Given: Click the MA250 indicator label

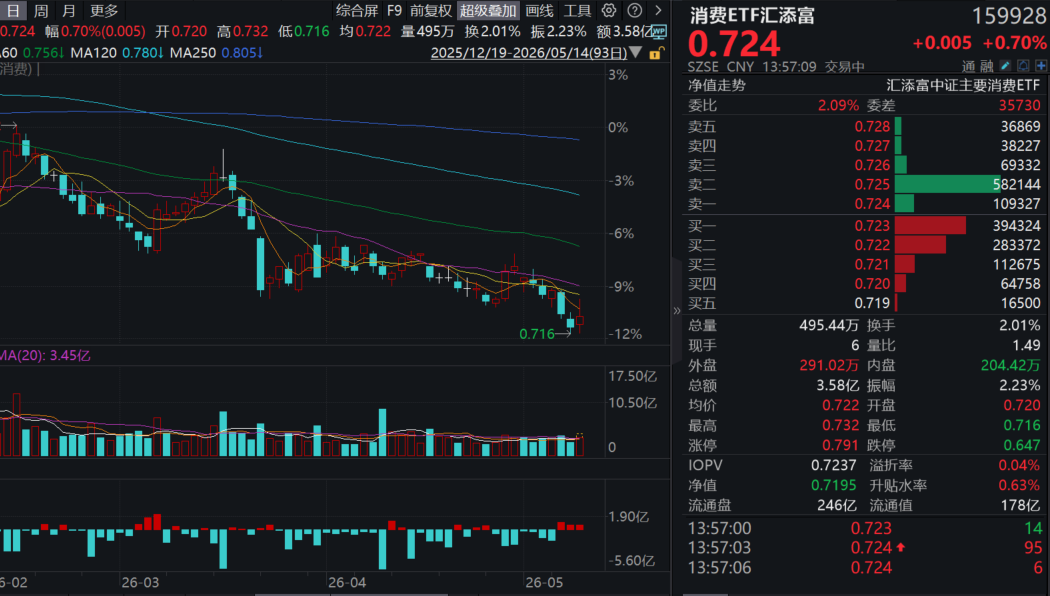Looking at the screenshot, I should pos(193,52).
